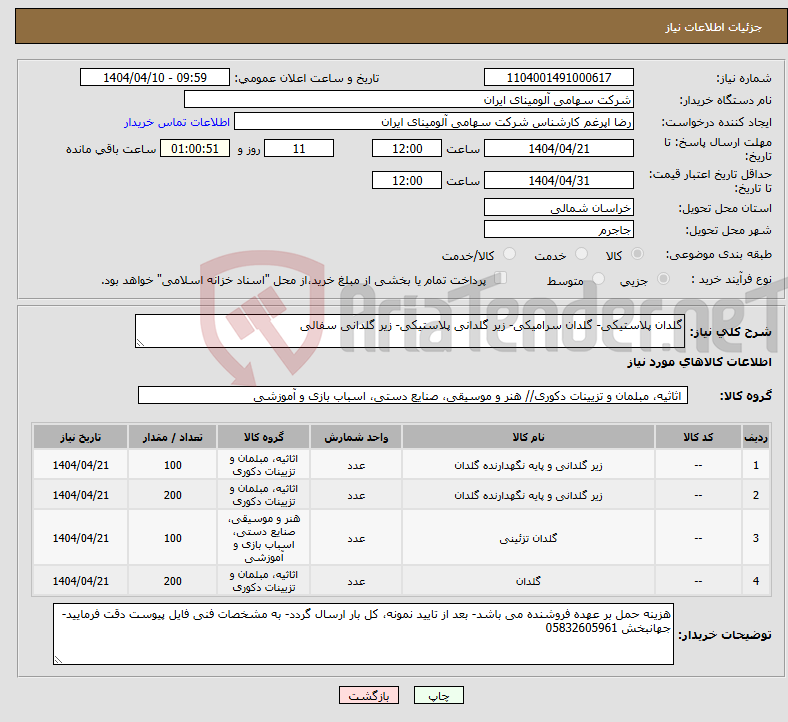Click the delivery province field خراسان شمالی
Viewport: 788px width, 722px height.
pos(558,208)
